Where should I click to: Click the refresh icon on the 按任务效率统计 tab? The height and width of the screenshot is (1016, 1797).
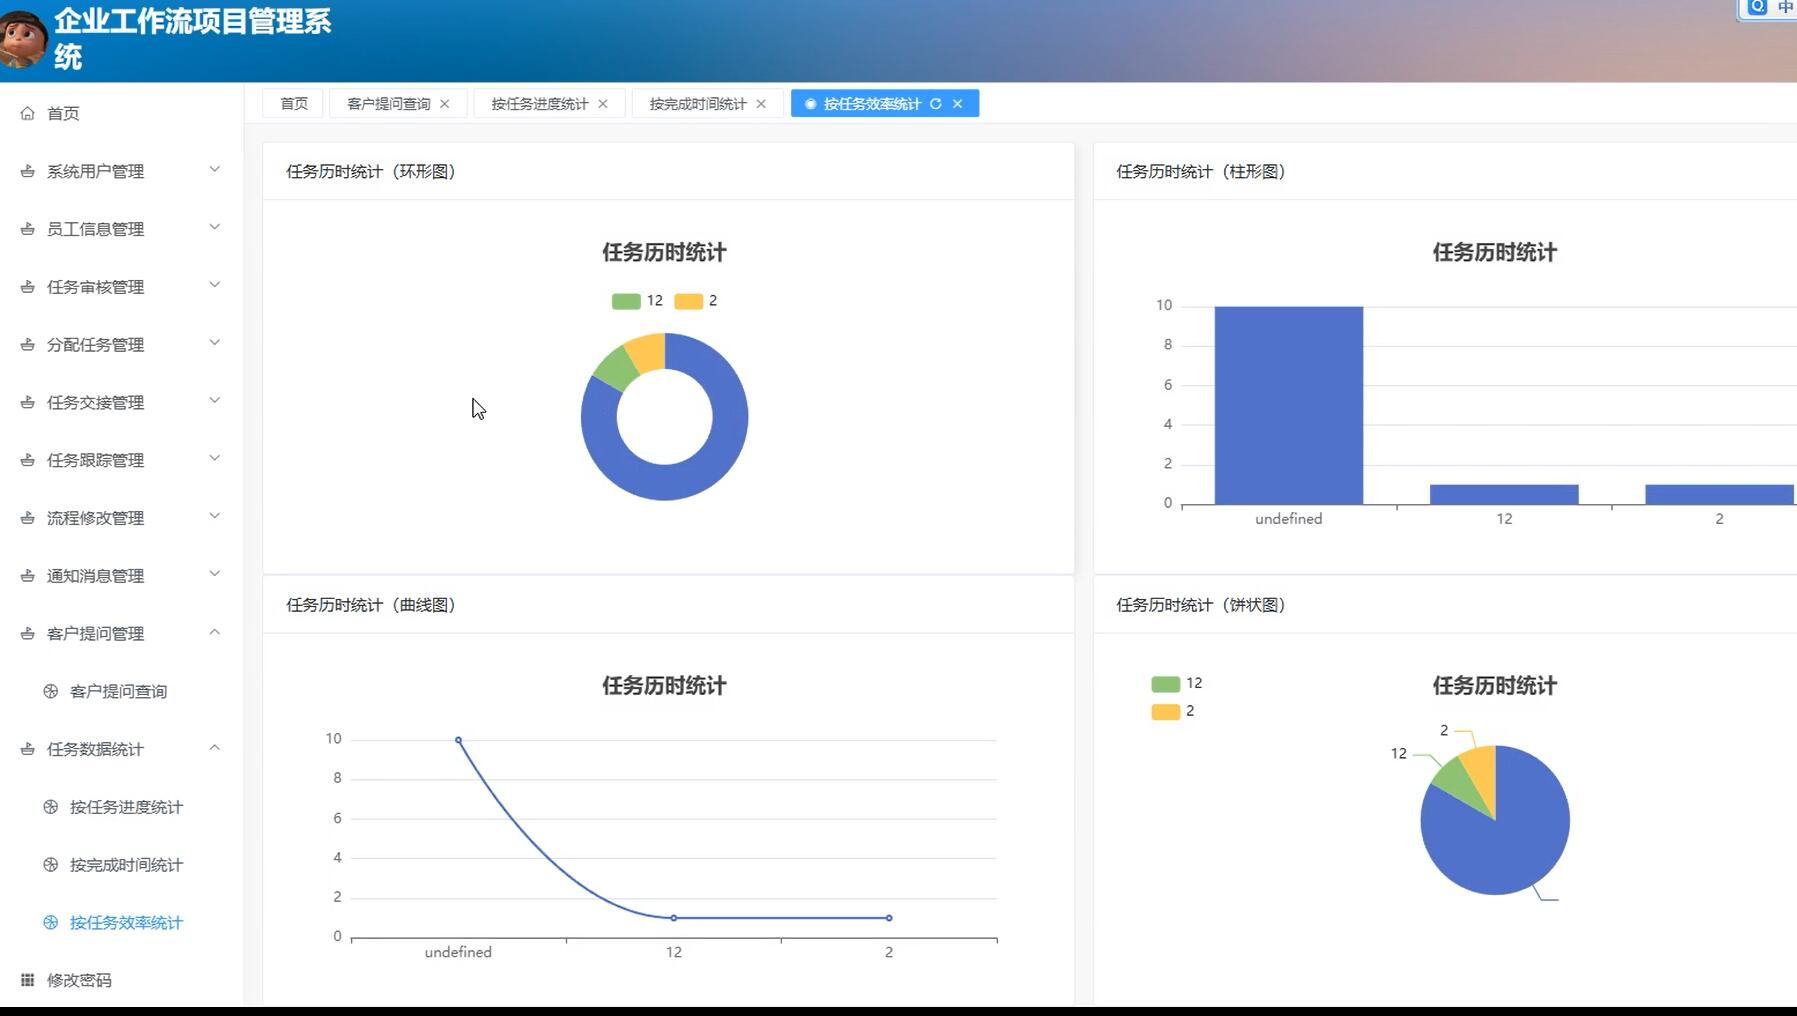pyautogui.click(x=936, y=103)
